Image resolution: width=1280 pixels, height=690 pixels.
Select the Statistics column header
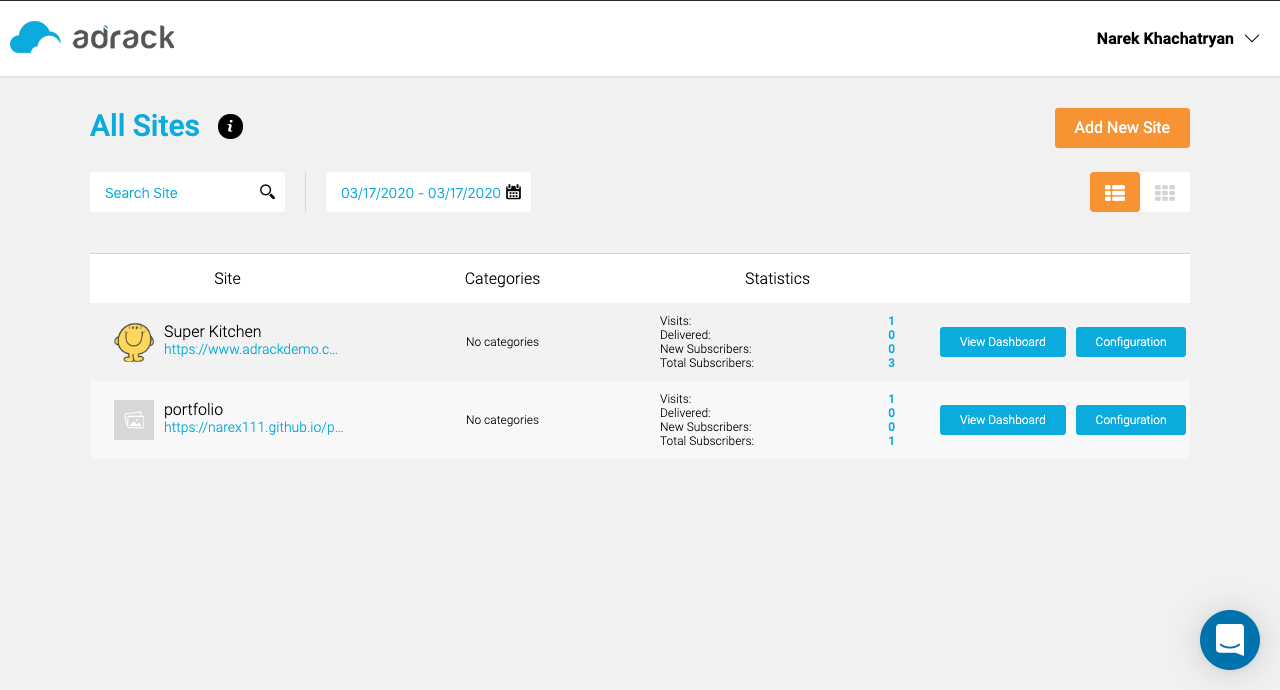pyautogui.click(x=777, y=278)
